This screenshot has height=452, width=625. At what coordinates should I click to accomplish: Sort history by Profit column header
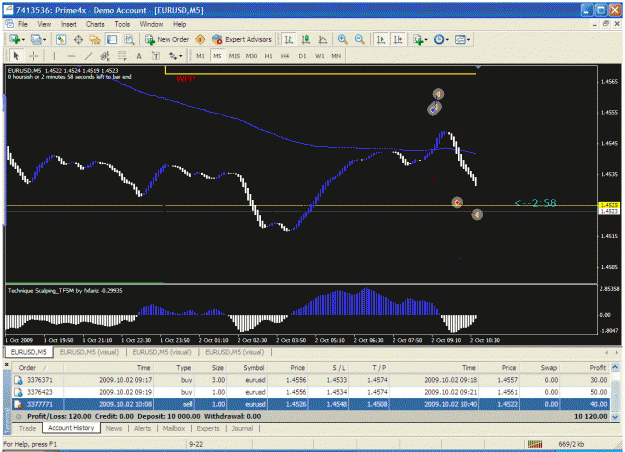(x=586, y=367)
